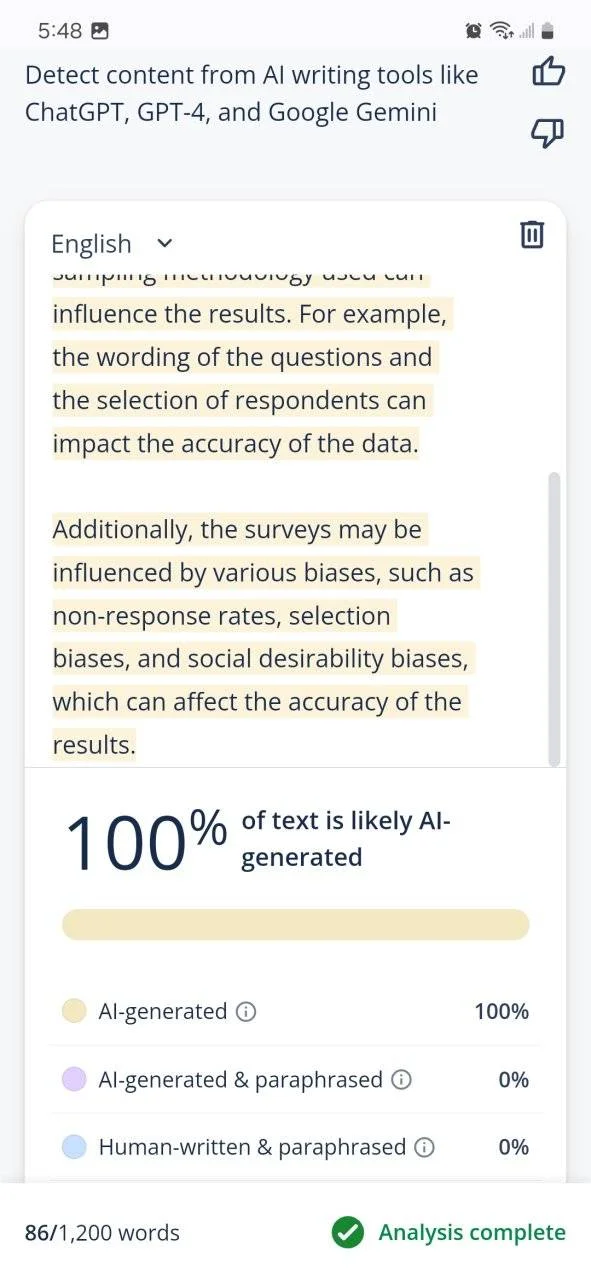Click the blue Human-written & paraphrased dot
The width and height of the screenshot is (591, 1280).
coord(74,1147)
